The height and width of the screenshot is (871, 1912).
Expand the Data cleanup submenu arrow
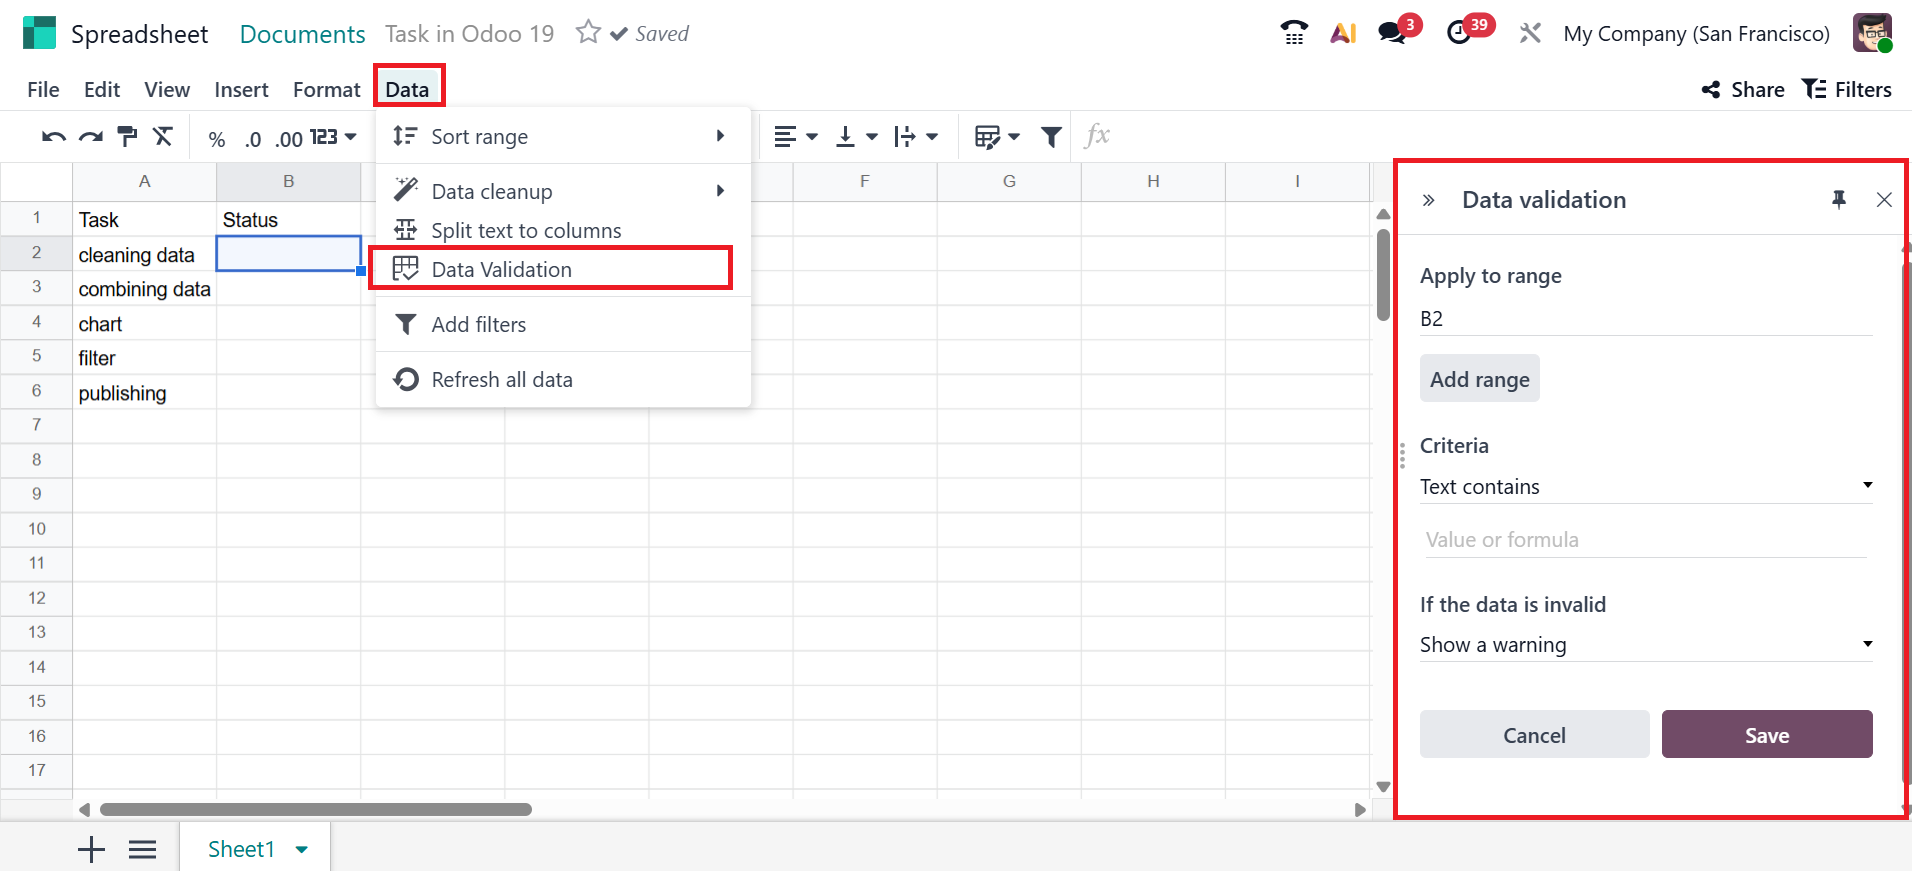720,191
